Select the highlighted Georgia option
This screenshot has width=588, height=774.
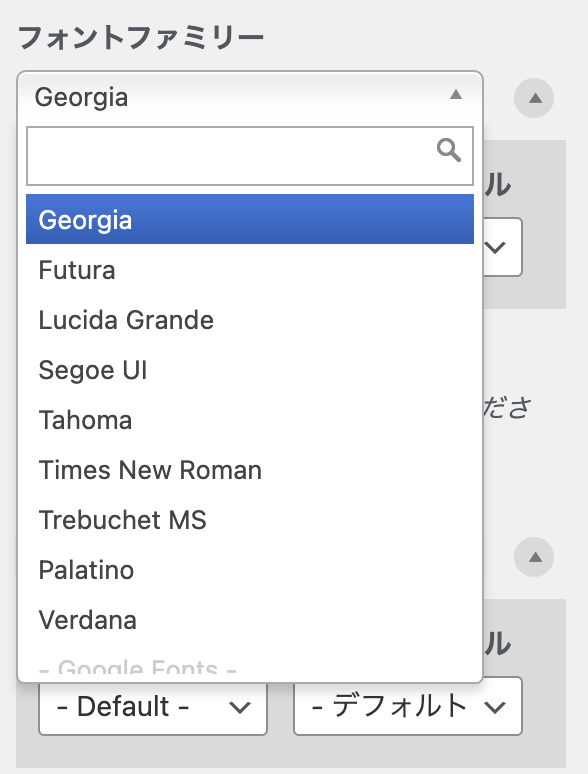point(250,219)
